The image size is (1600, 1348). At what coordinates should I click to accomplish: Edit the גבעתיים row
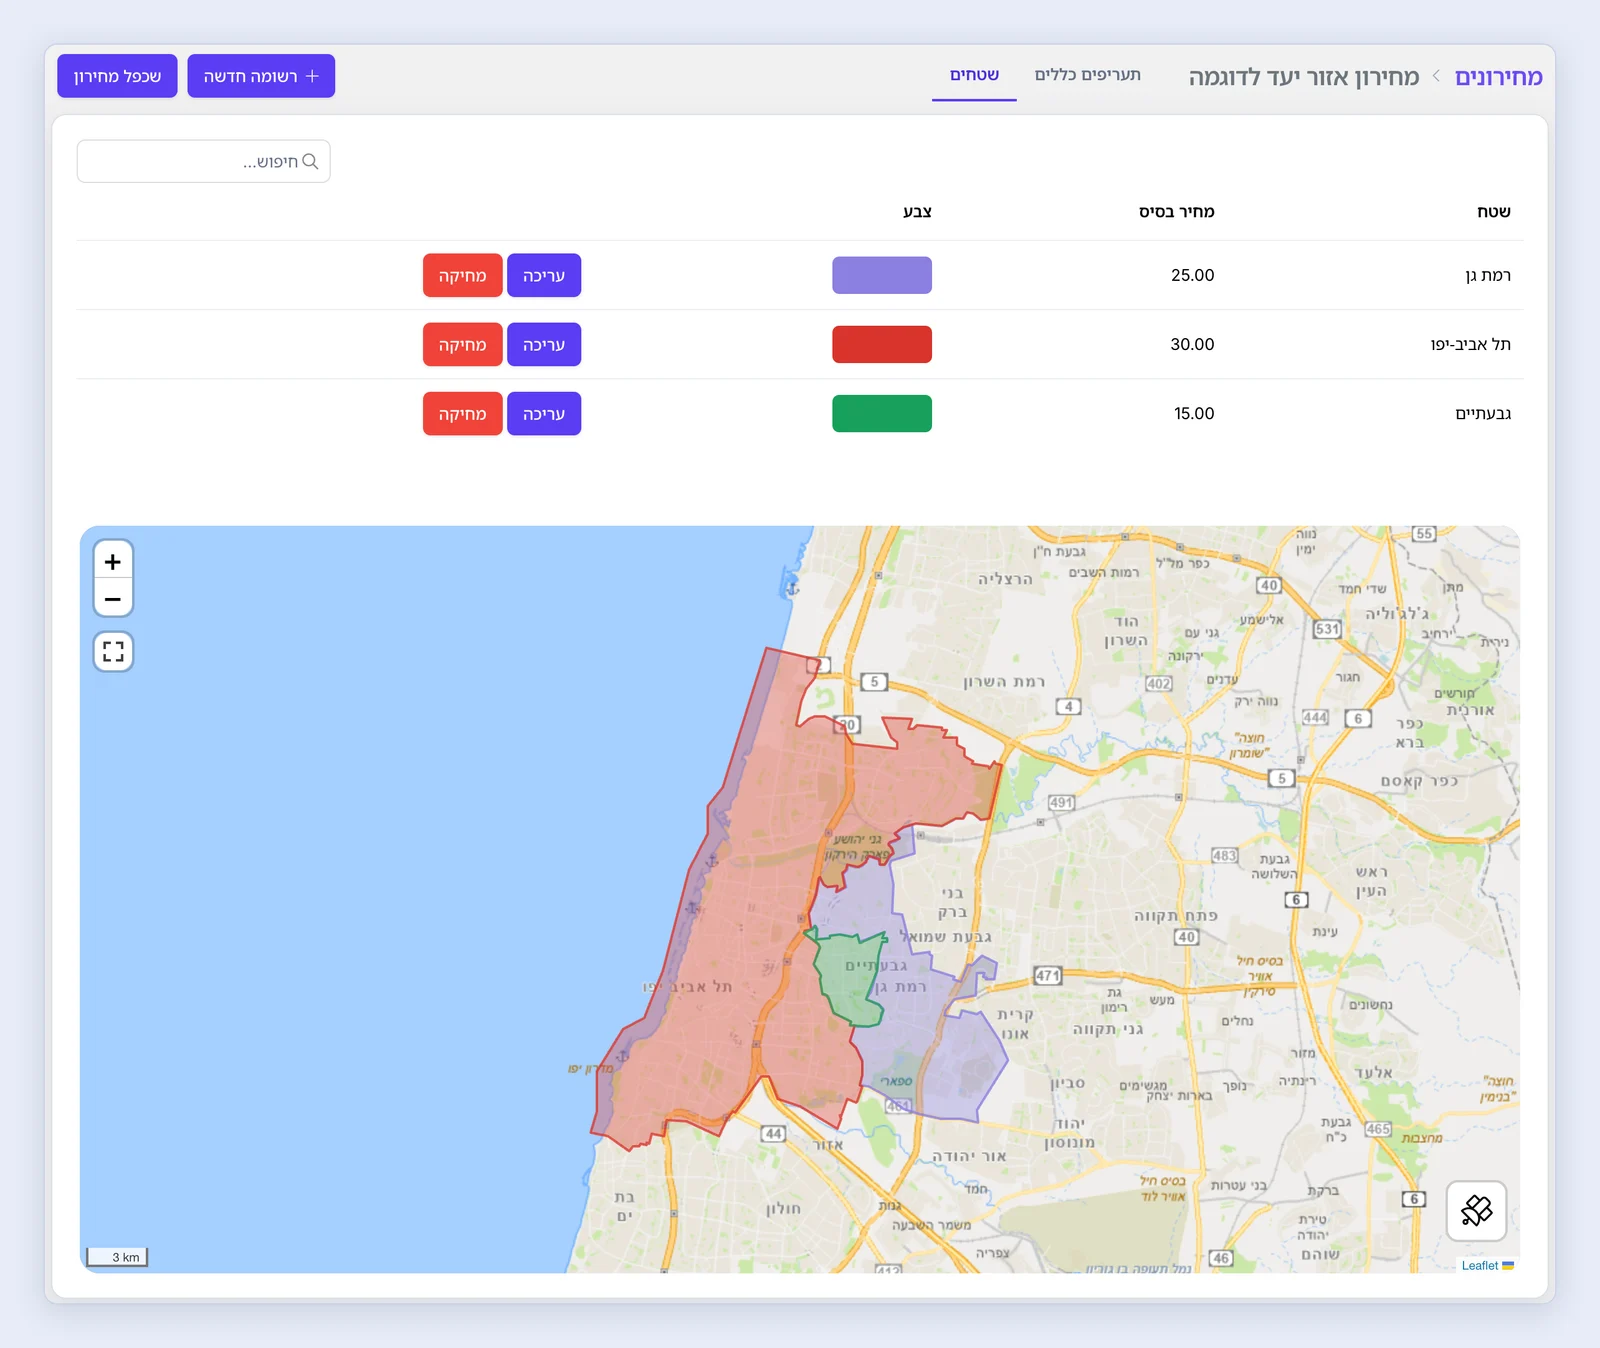[x=544, y=413]
